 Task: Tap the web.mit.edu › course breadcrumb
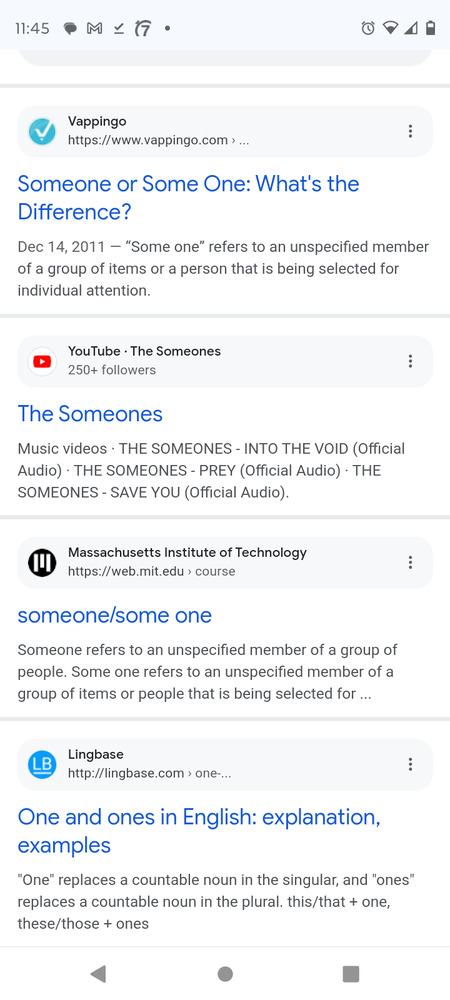[151, 571]
